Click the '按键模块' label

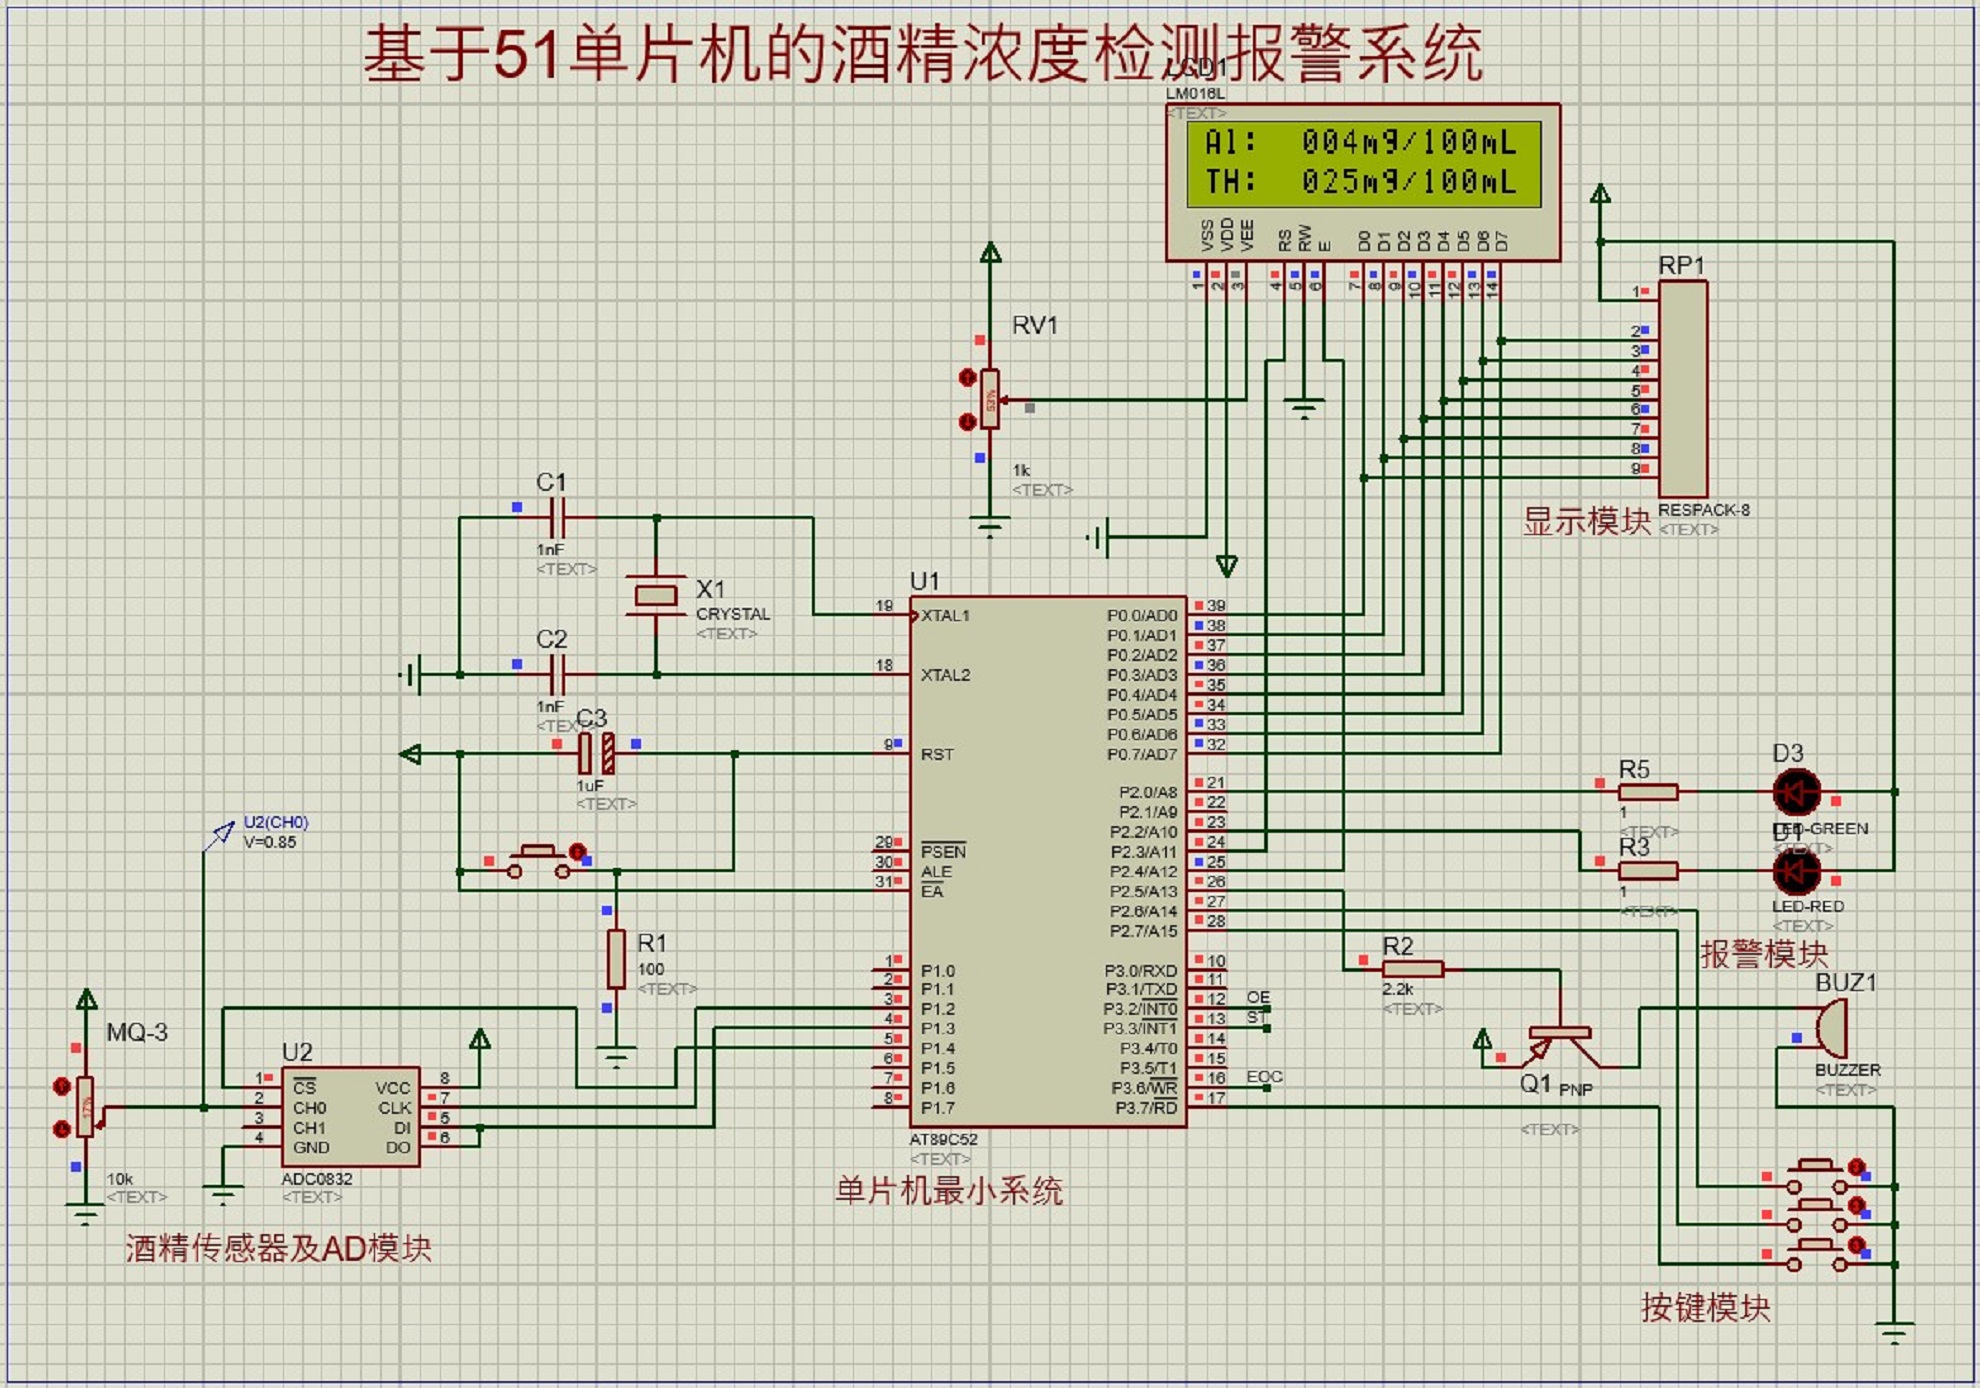coord(1705,1307)
